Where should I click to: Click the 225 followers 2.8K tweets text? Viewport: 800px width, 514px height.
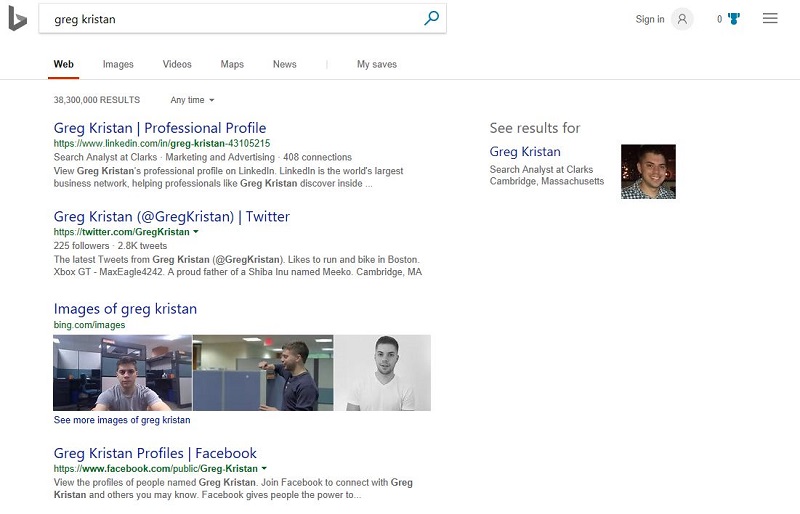click(110, 246)
